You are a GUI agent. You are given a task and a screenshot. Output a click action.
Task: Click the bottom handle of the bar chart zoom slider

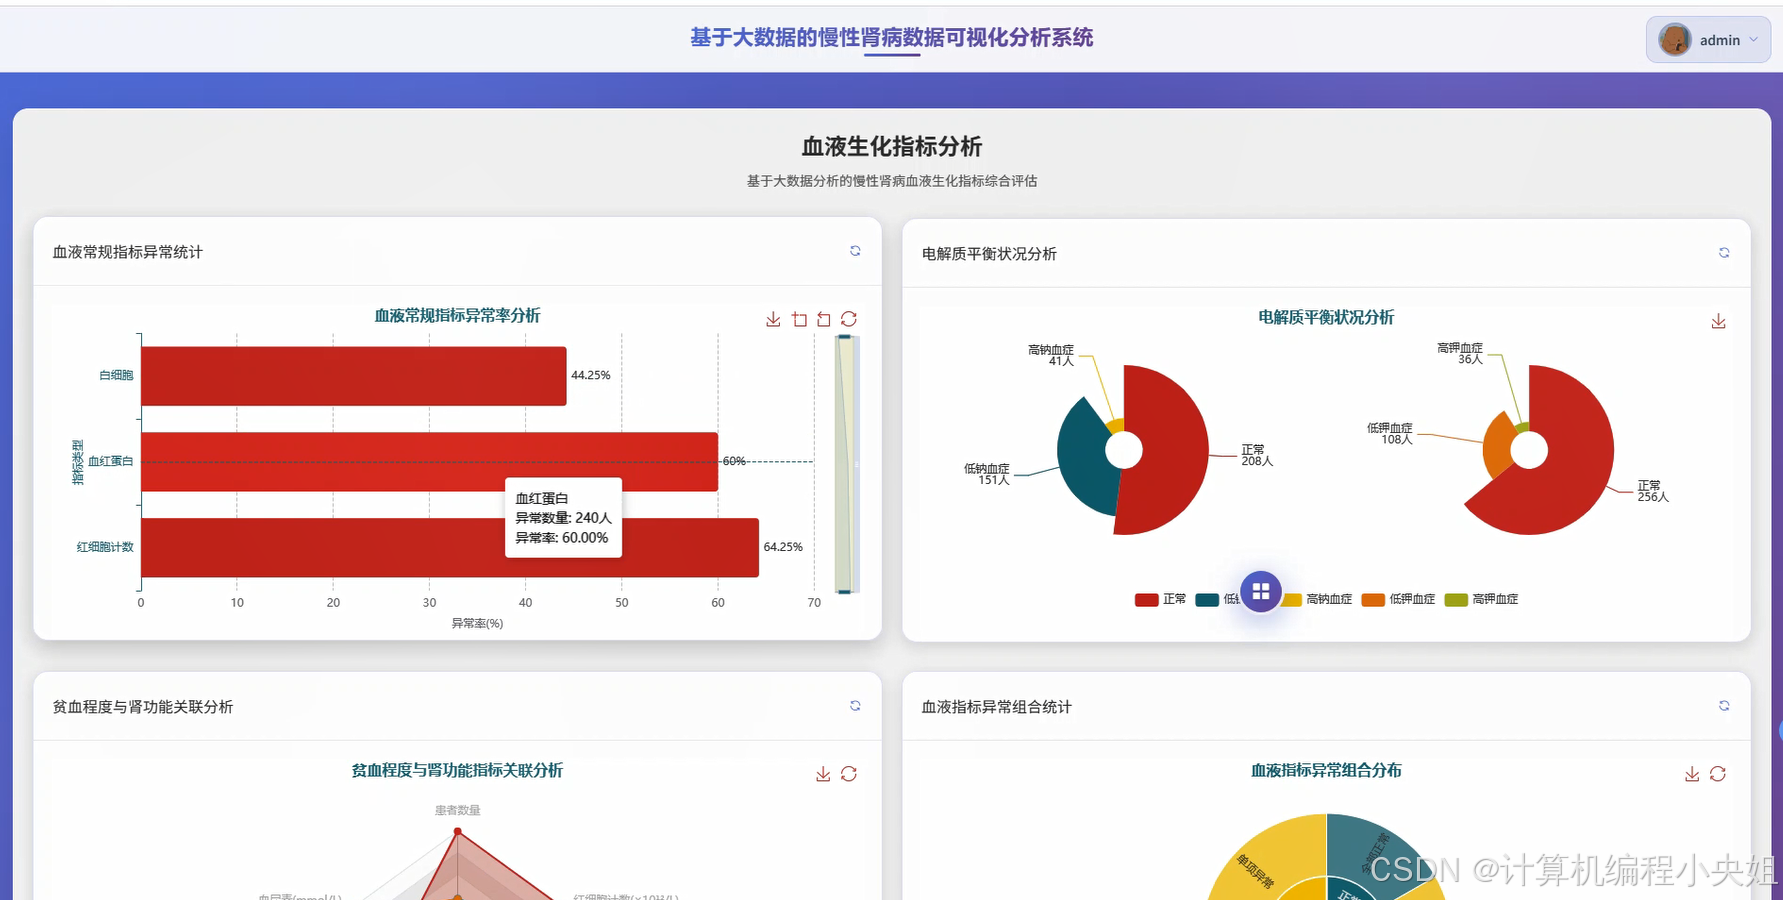[845, 591]
